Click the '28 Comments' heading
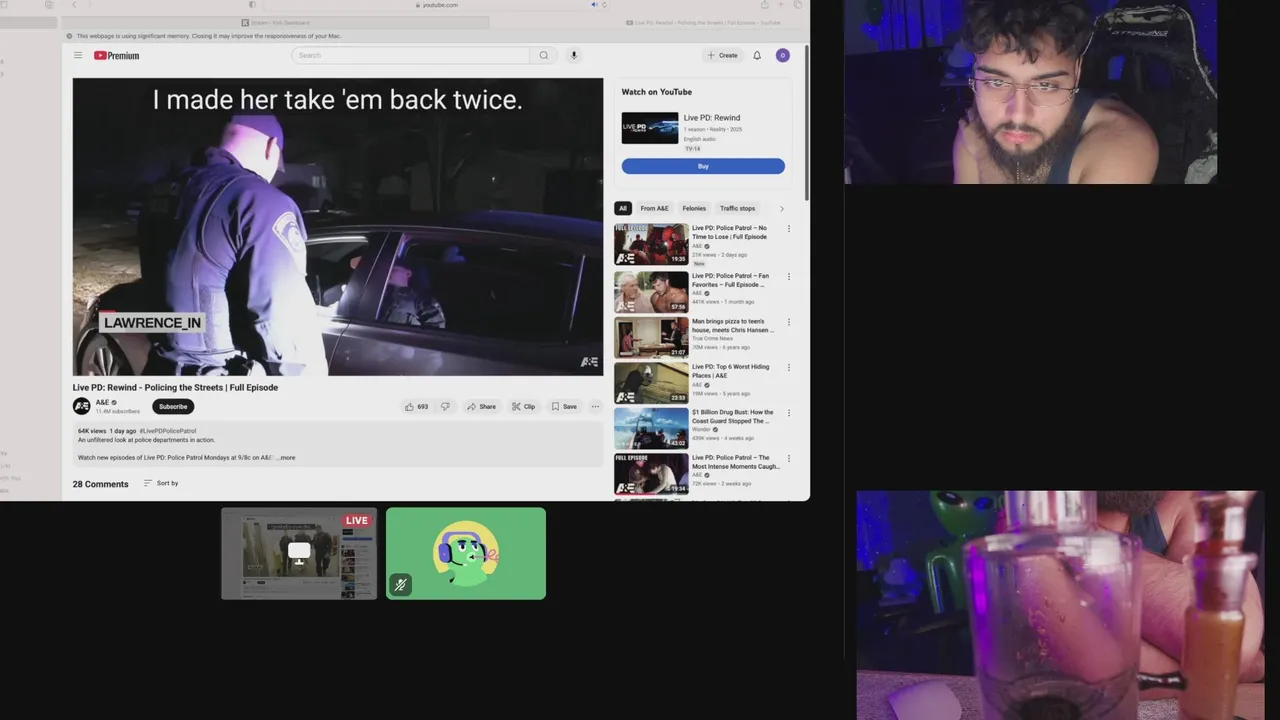 click(x=100, y=484)
